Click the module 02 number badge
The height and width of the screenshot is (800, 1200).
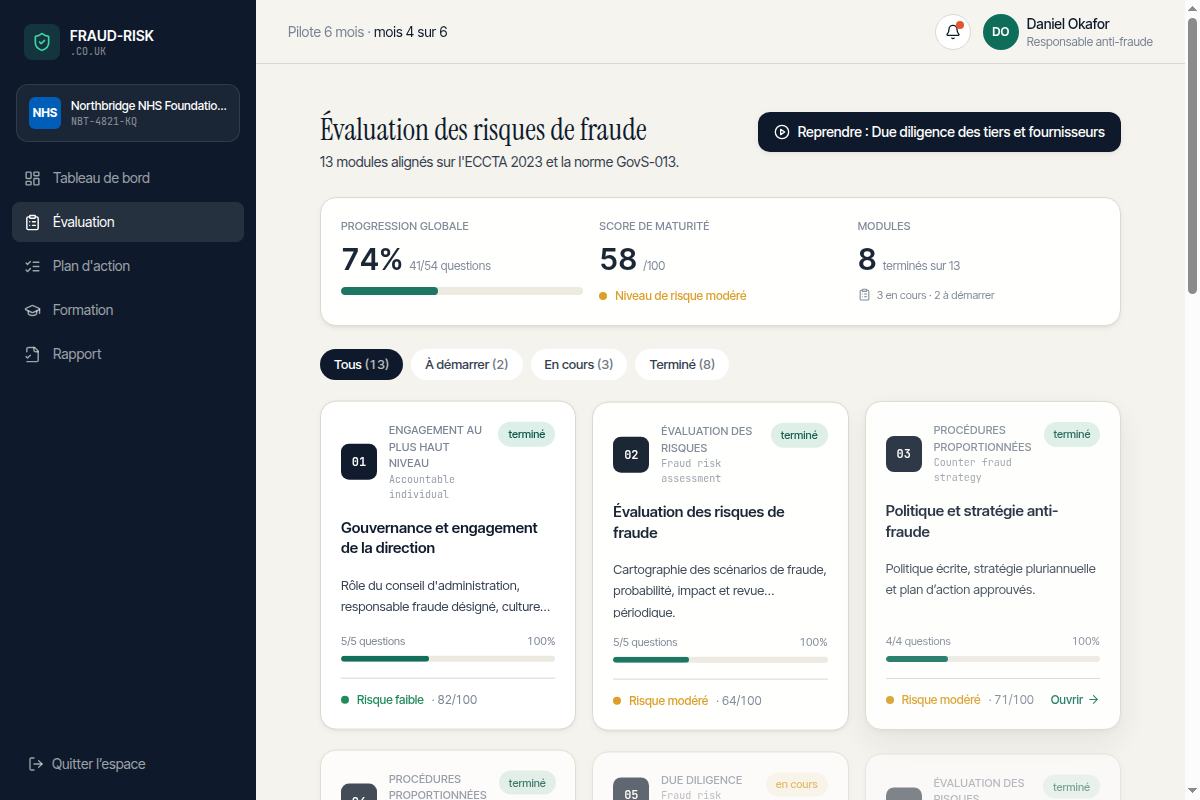631,455
